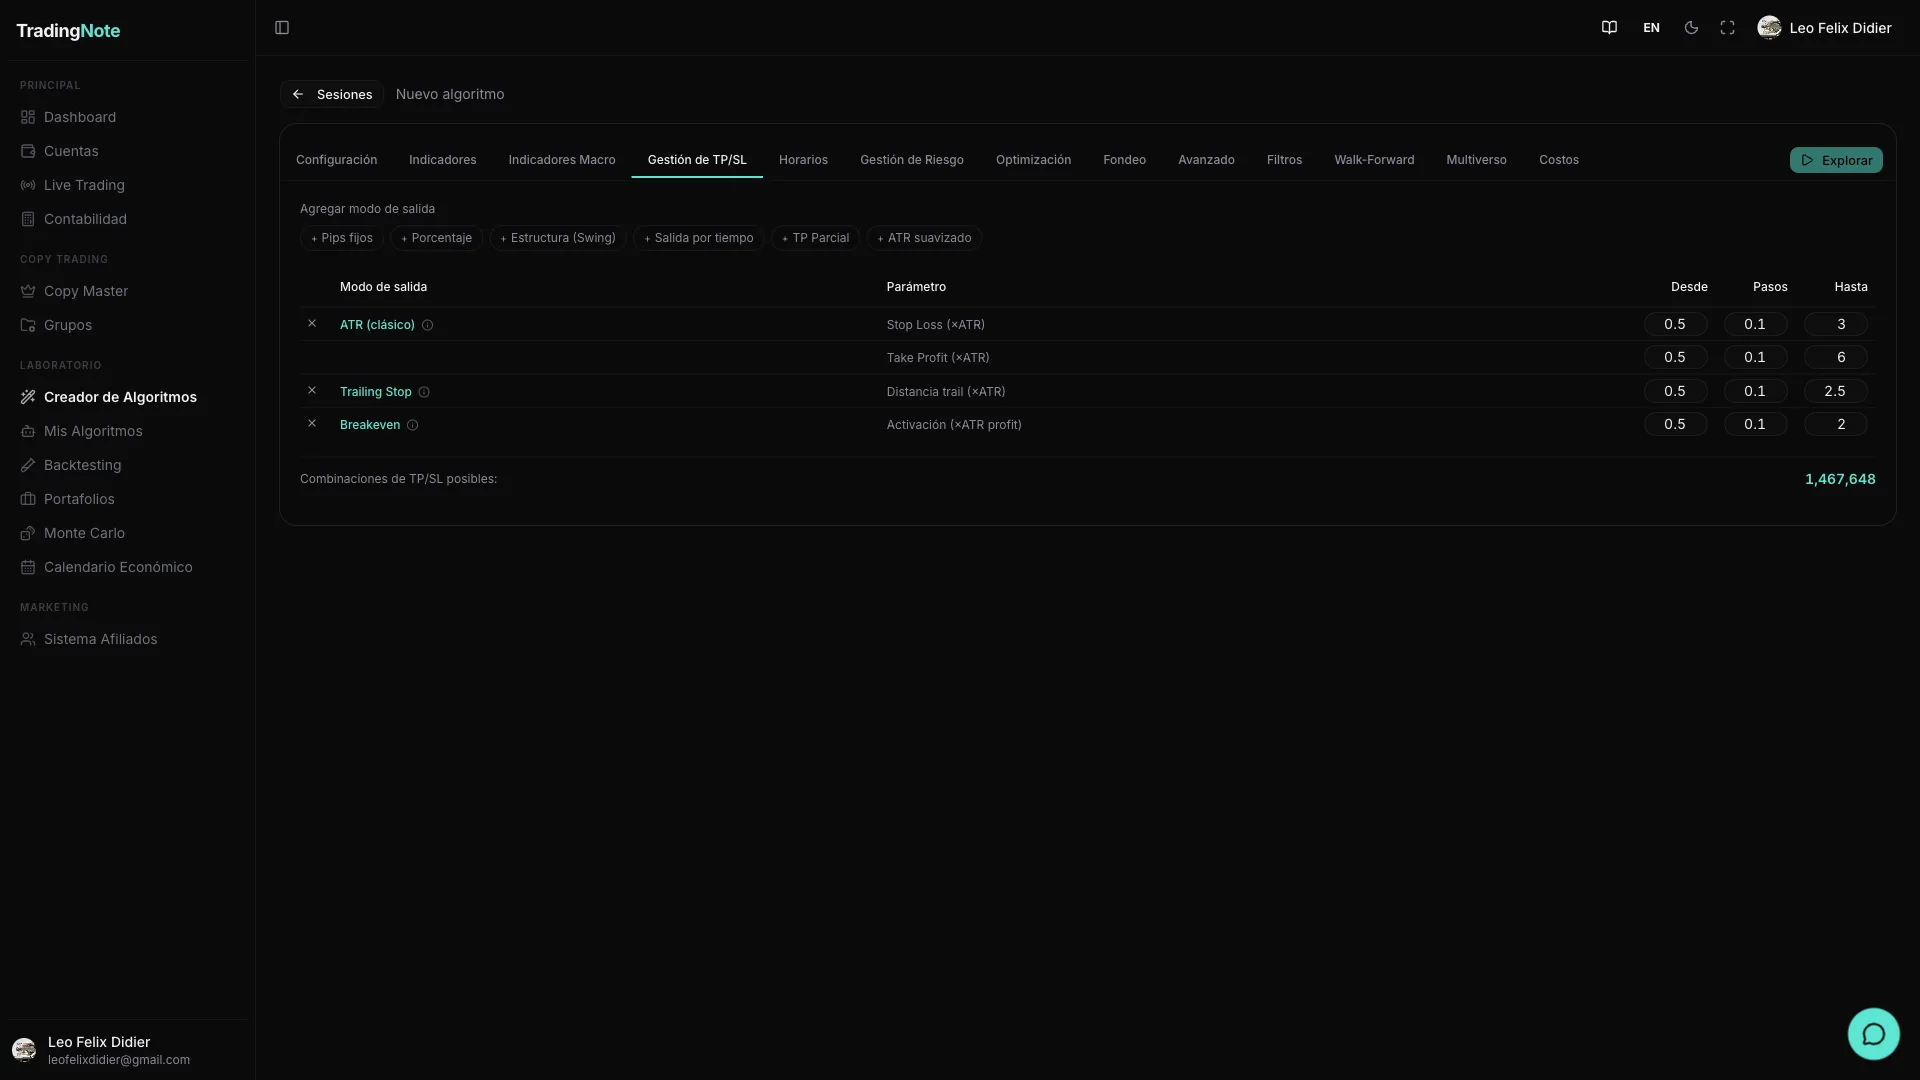Screen dimensions: 1920x1080
Task: Select the Horarios tab
Action: tap(803, 160)
